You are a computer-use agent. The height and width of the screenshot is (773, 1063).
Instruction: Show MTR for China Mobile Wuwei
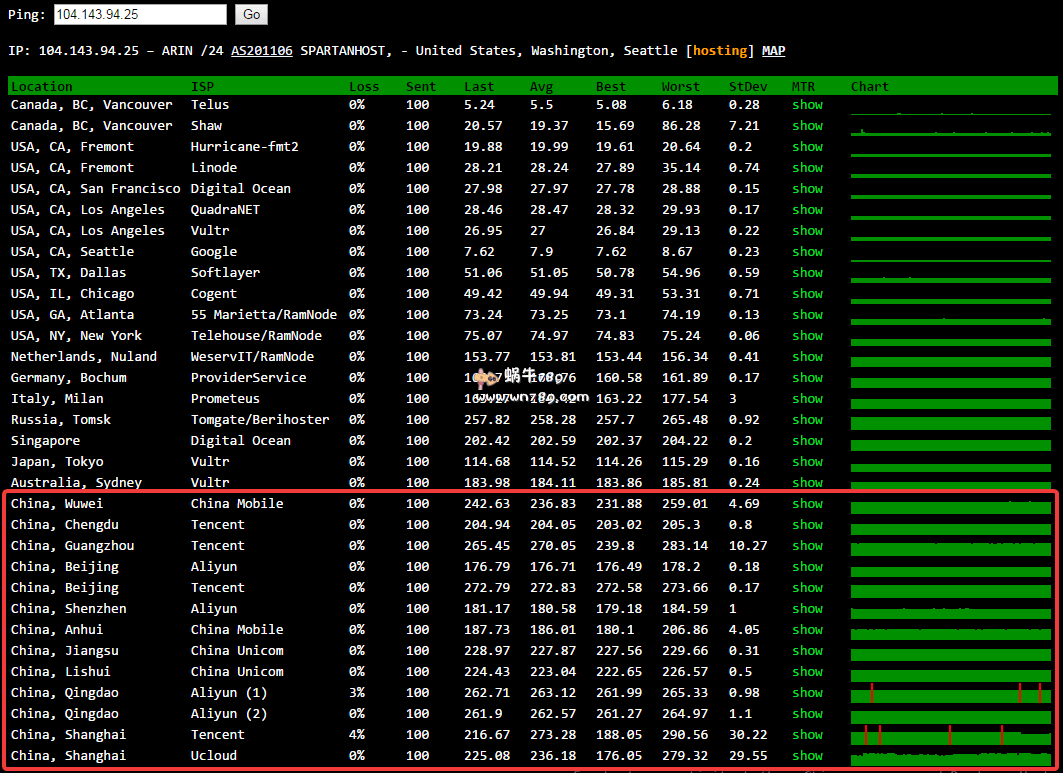tap(807, 503)
